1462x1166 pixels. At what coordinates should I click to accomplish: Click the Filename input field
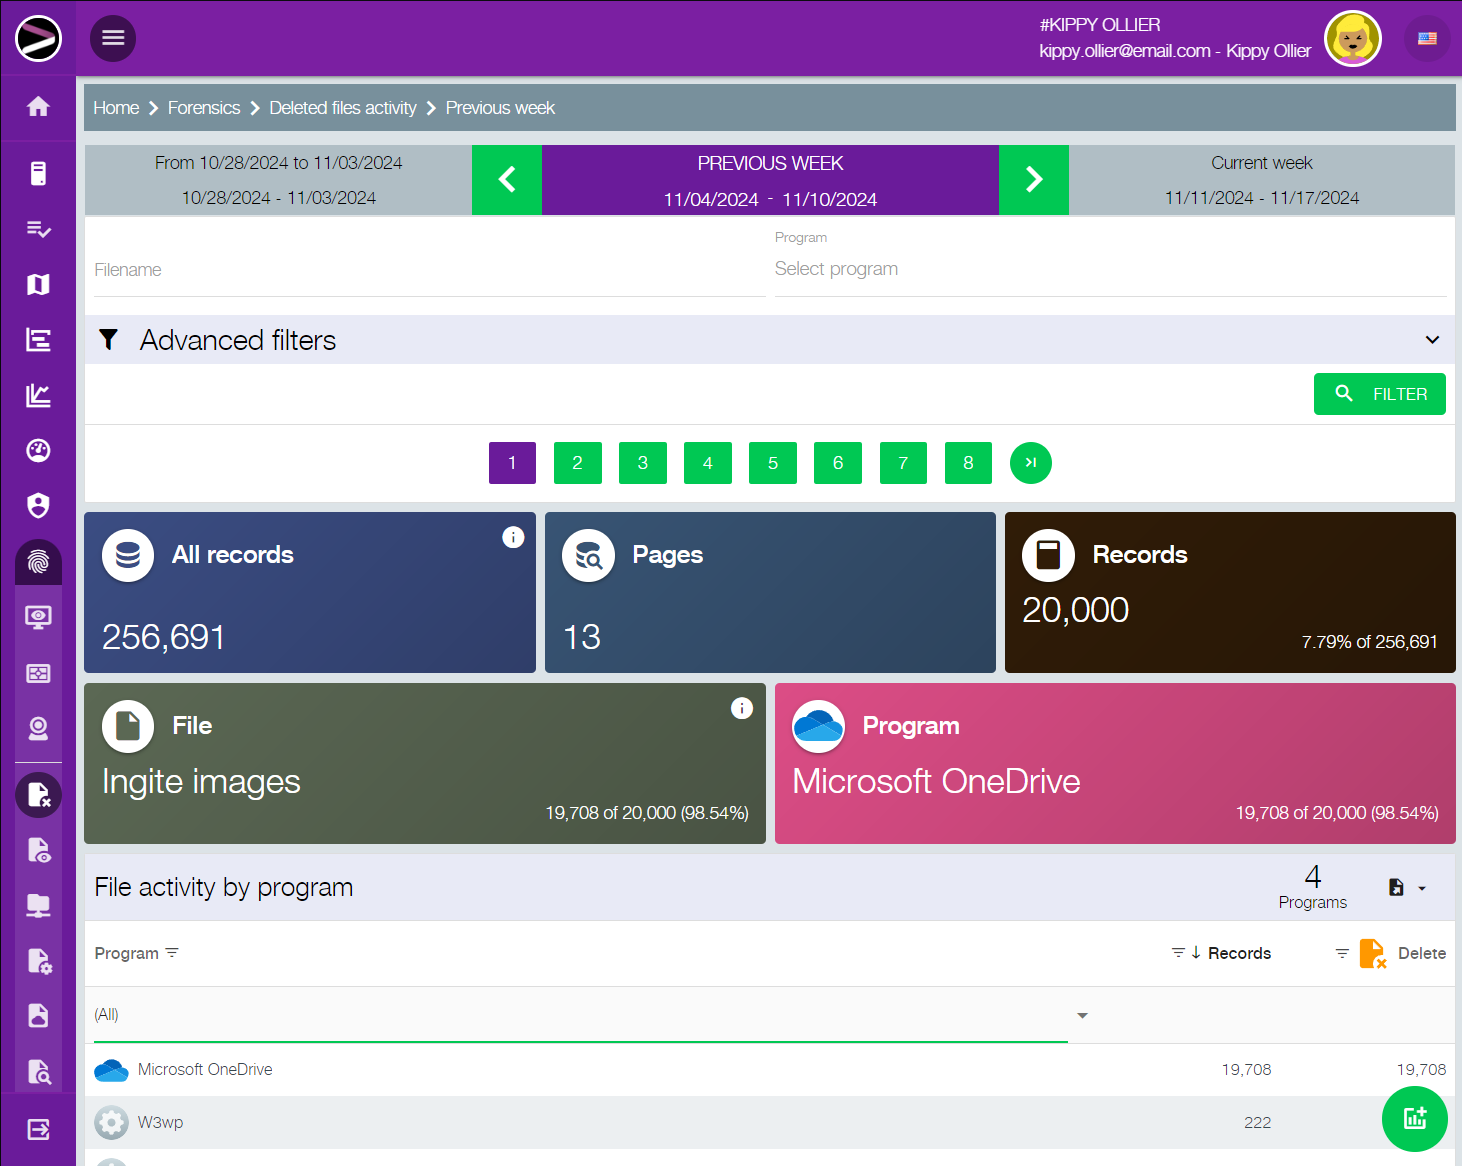pos(430,270)
